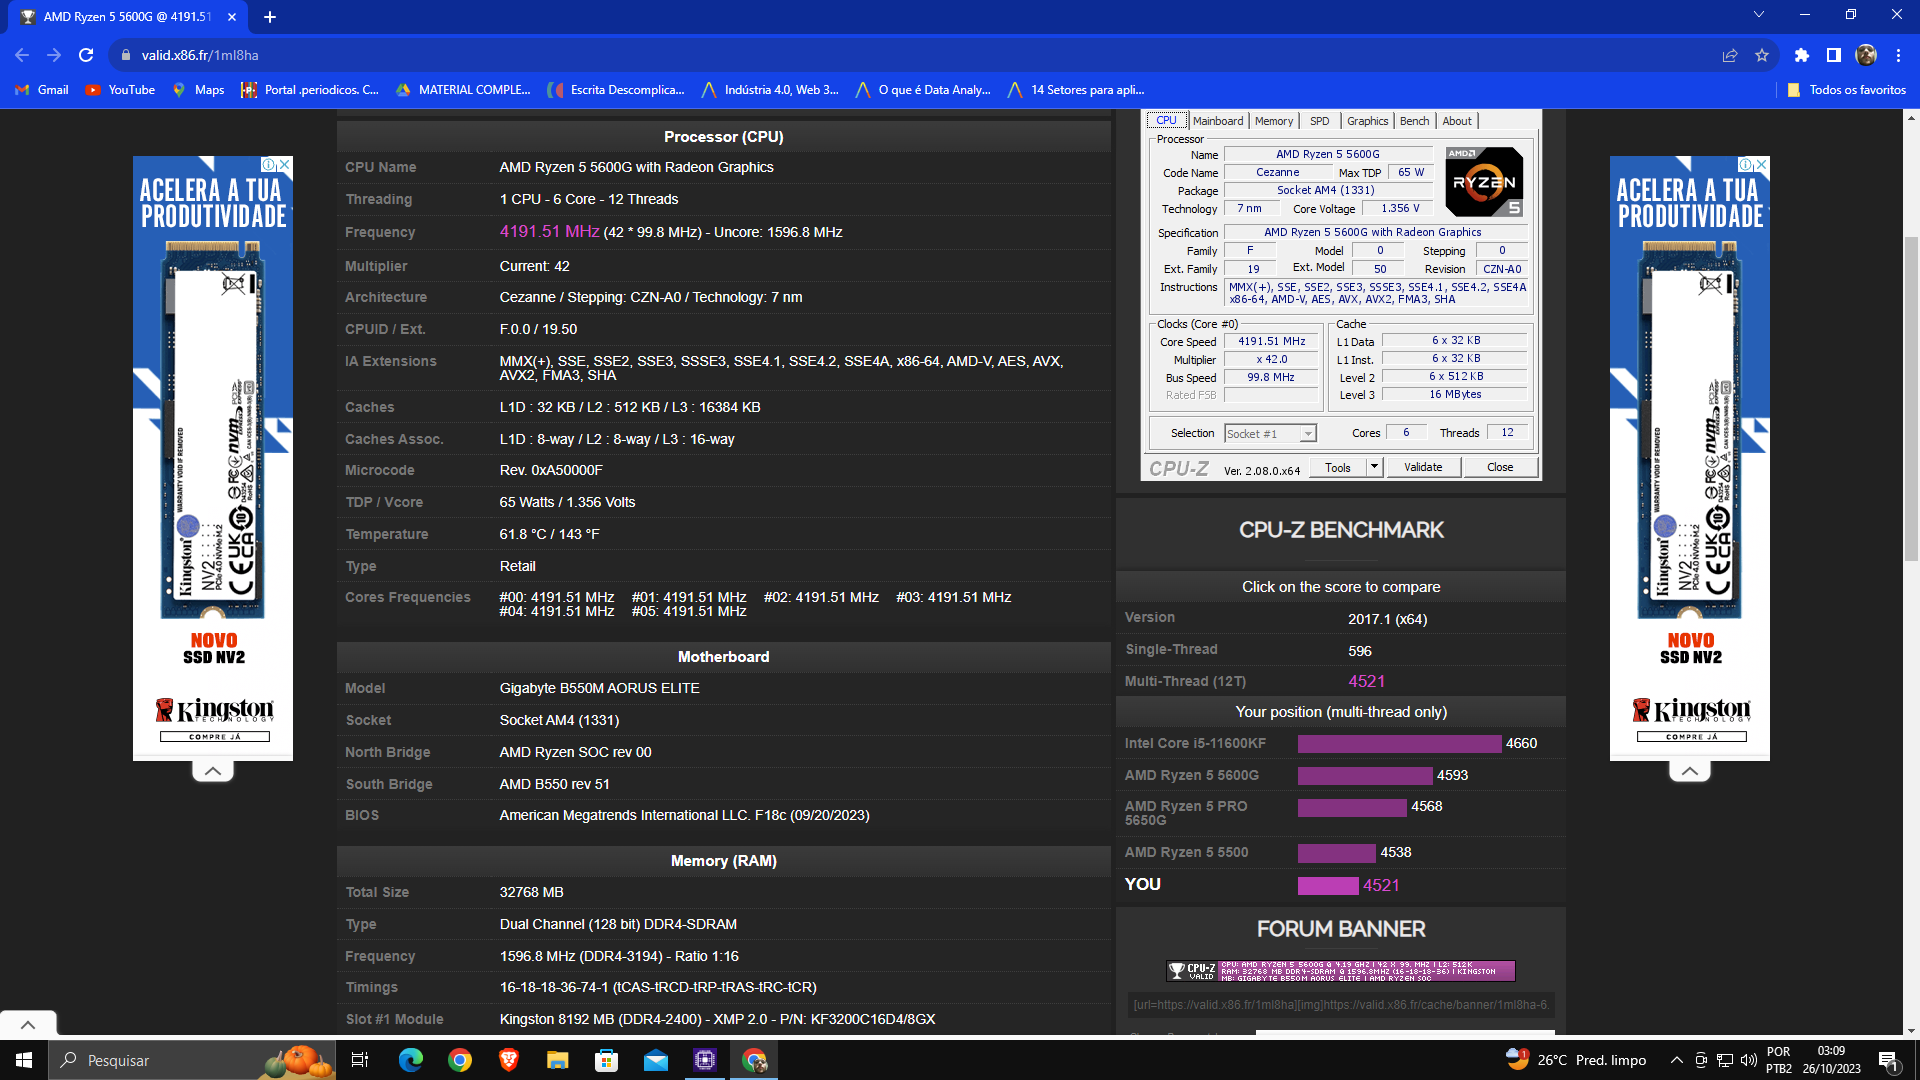Viewport: 1920px width, 1080px height.
Task: Click the browser forward arrow
Action: [x=54, y=55]
